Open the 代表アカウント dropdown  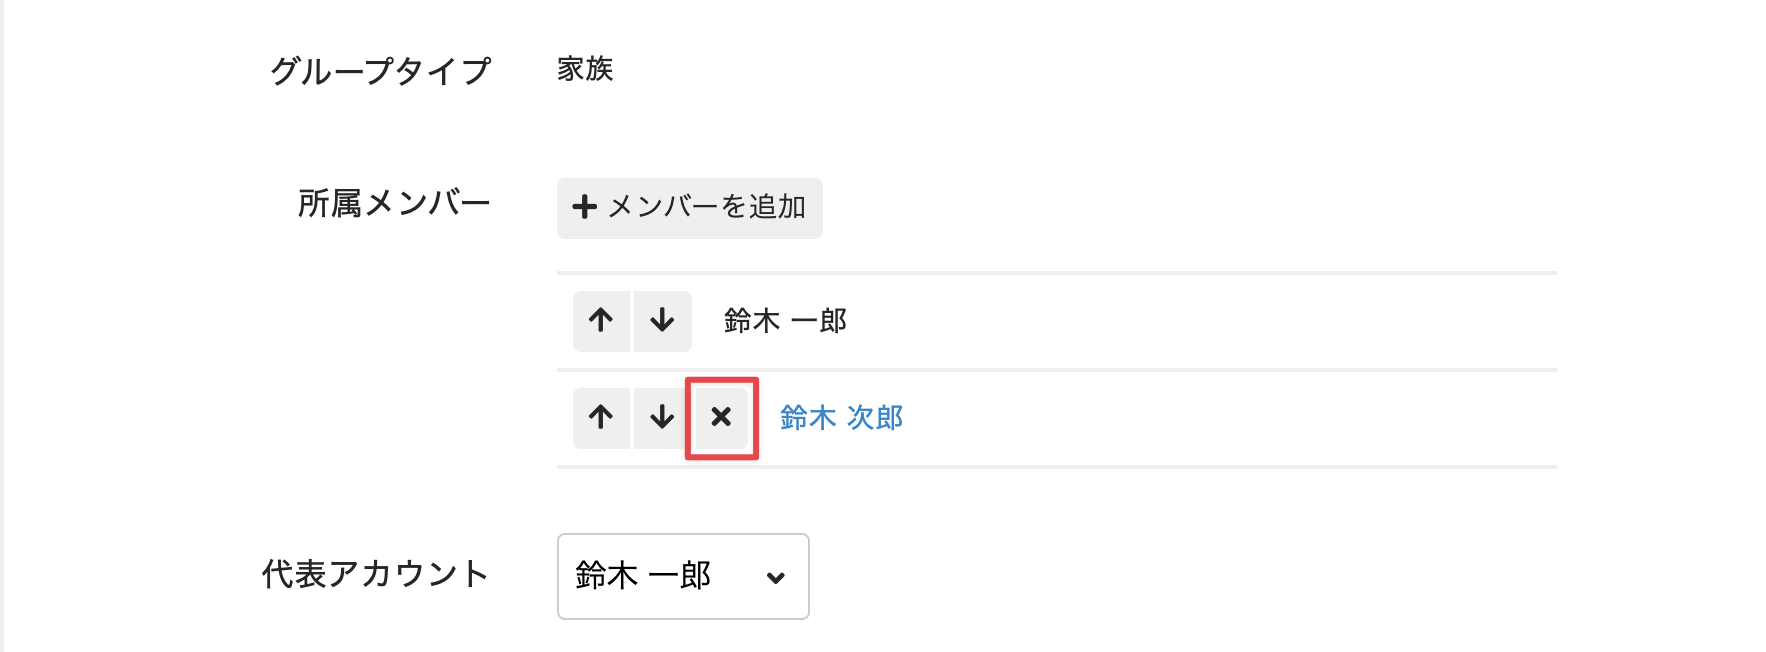pos(682,576)
